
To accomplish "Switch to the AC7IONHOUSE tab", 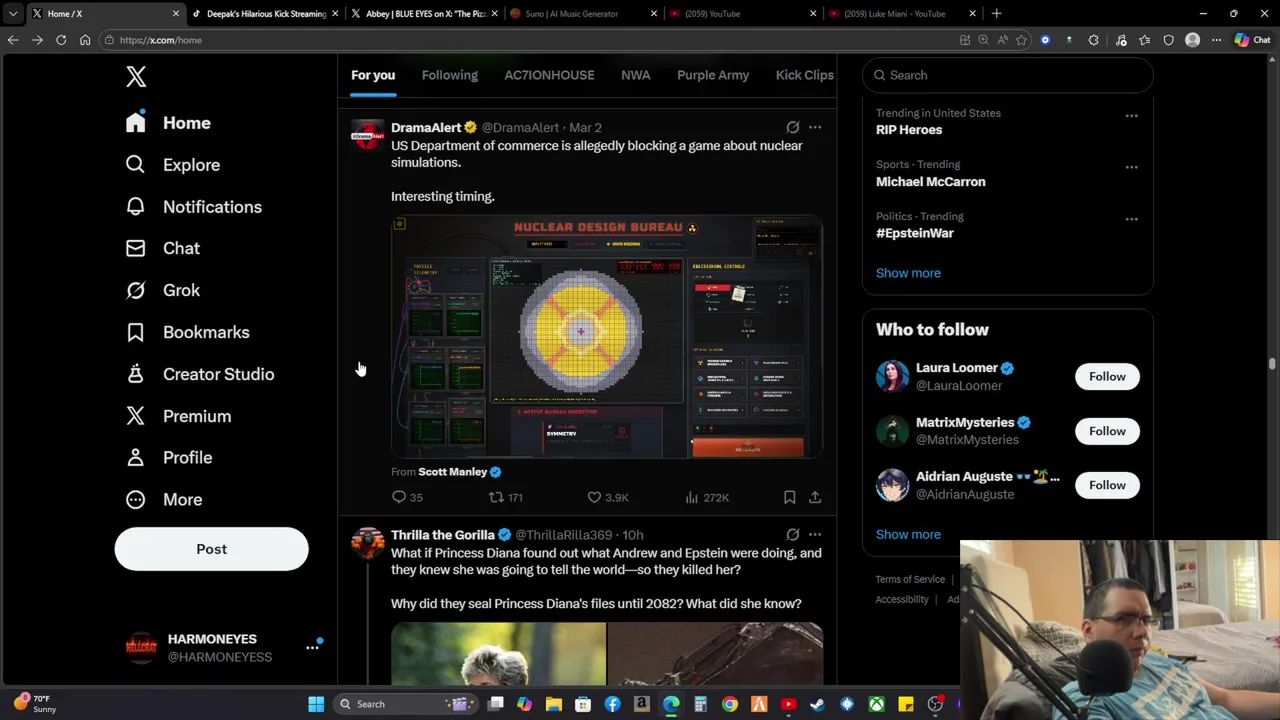I will tap(549, 75).
